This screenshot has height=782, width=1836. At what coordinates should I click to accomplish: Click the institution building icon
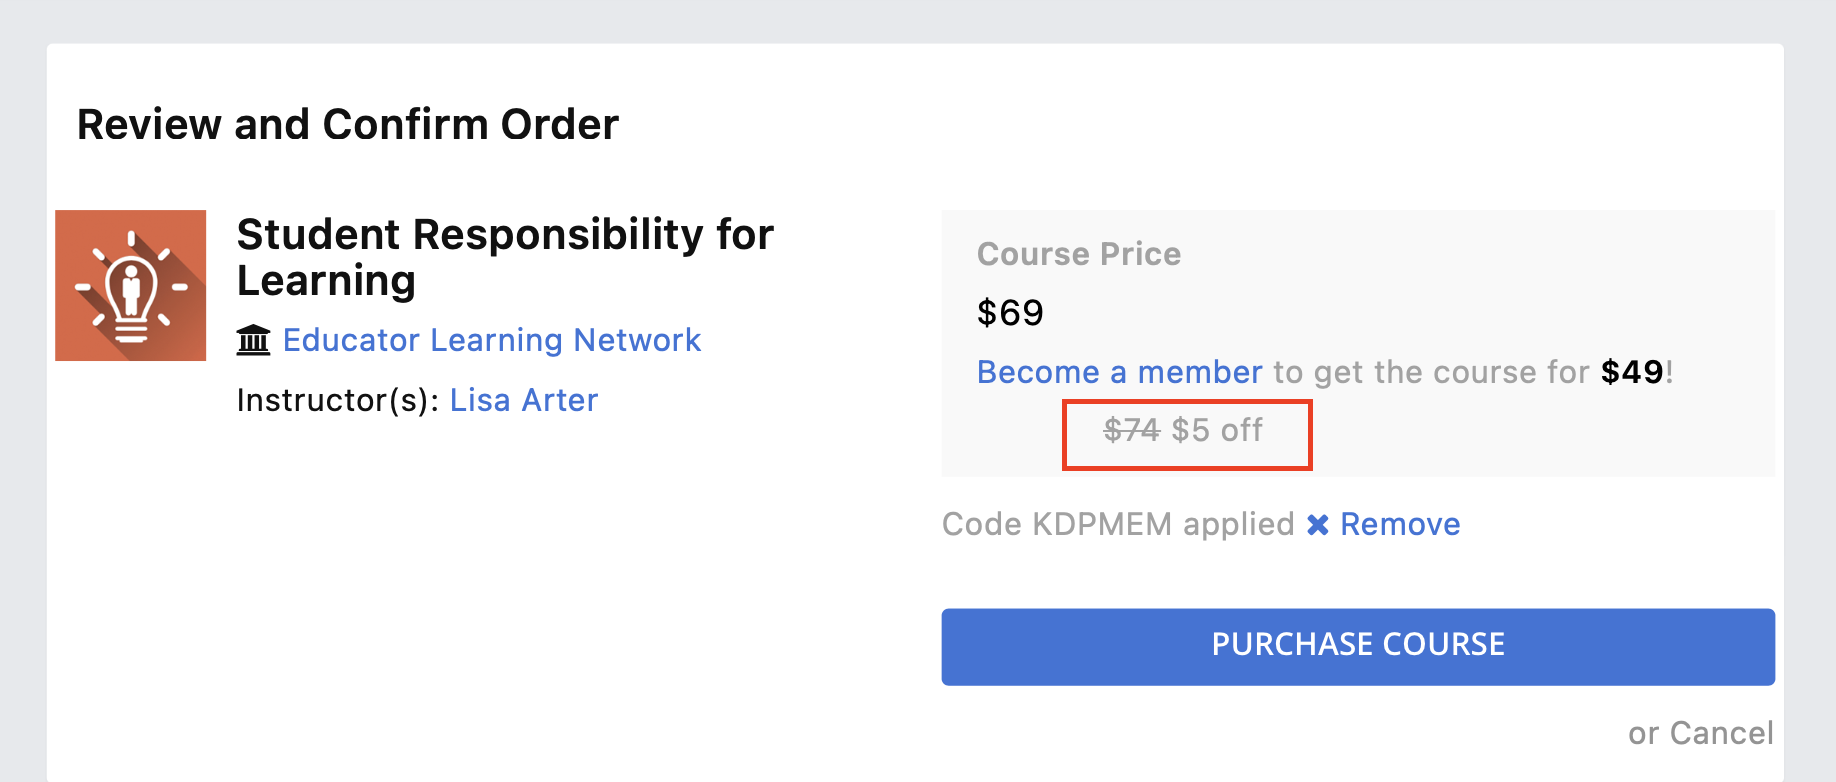tap(254, 340)
